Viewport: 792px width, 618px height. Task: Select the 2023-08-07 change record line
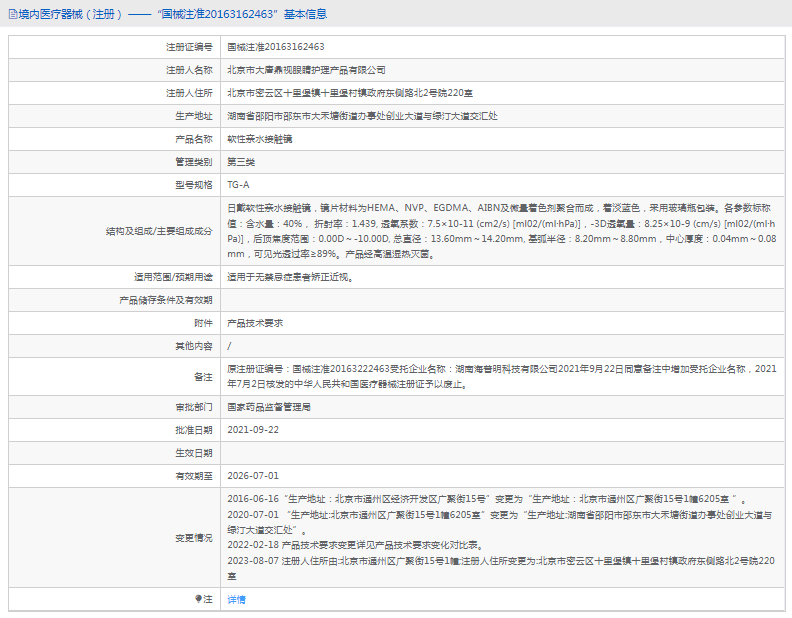501,569
